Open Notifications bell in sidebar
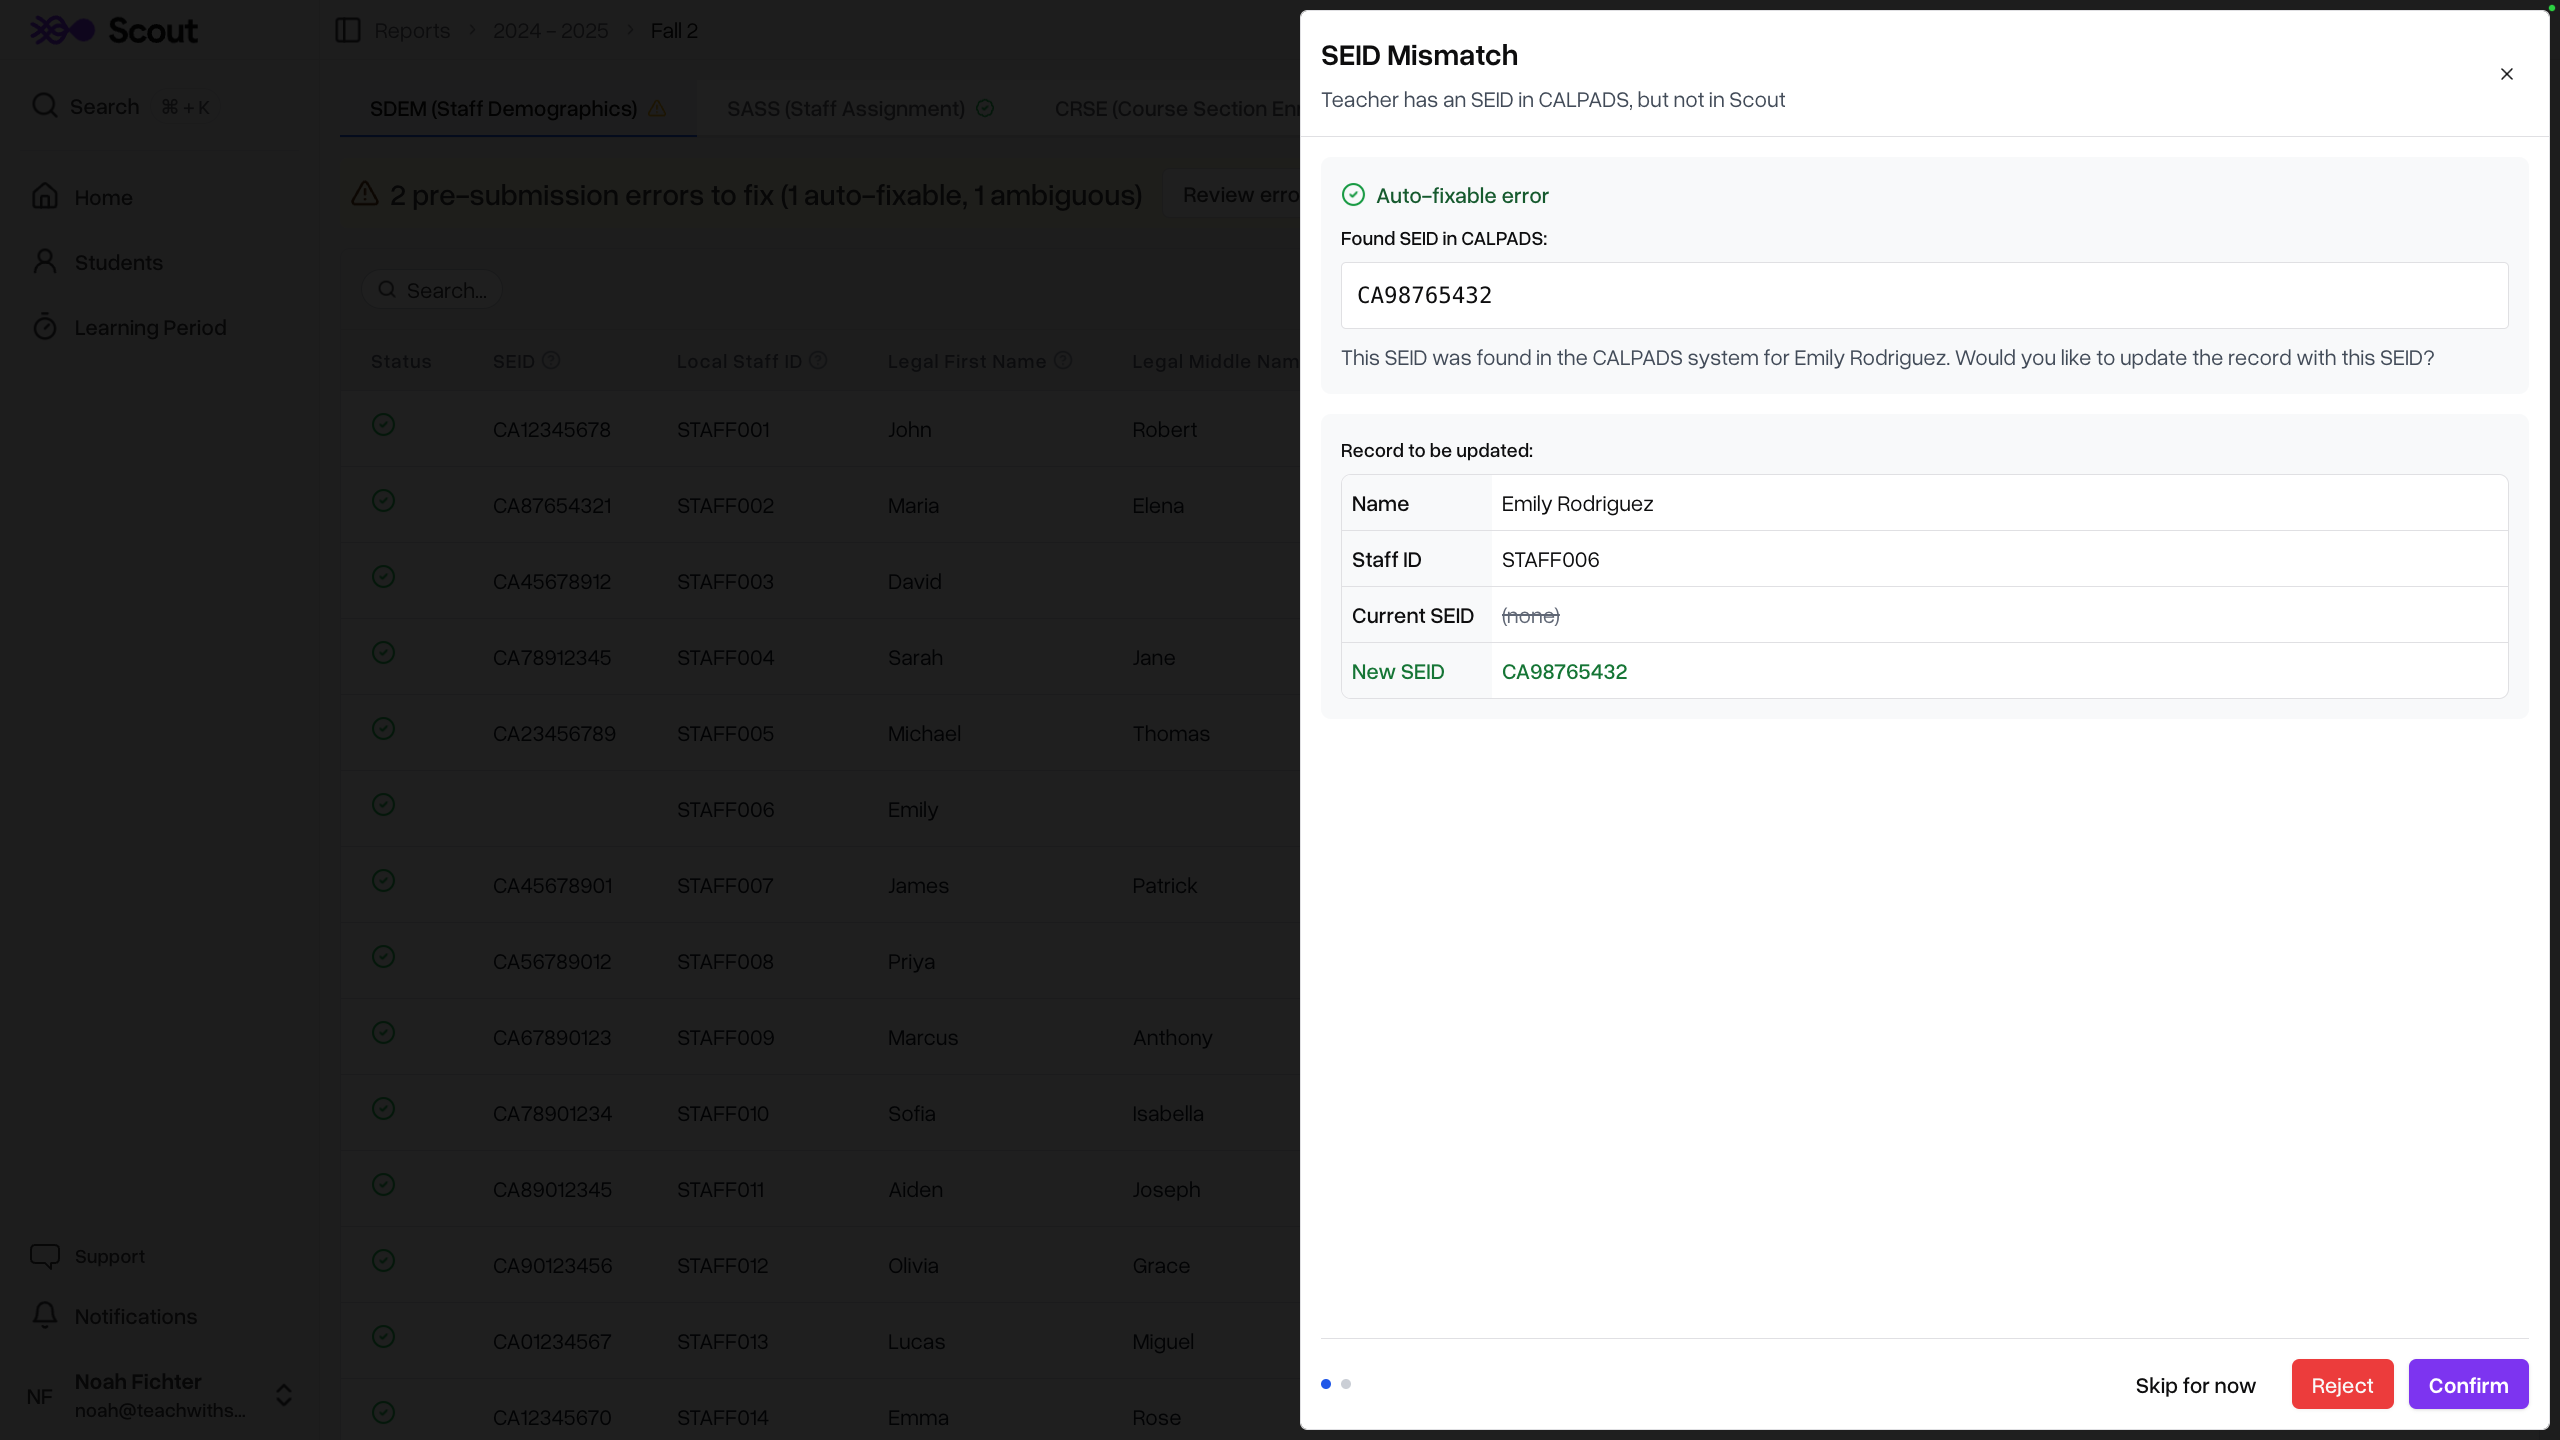Image resolution: width=2560 pixels, height=1440 pixels. pyautogui.click(x=45, y=1316)
